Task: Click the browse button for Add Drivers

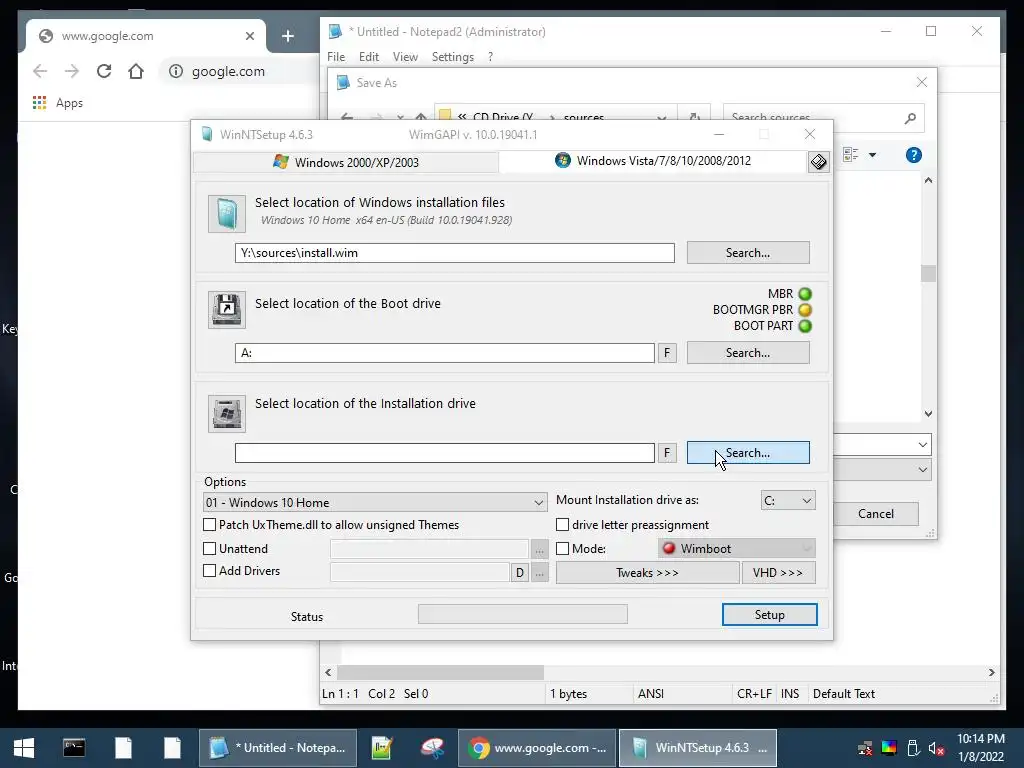Action: 539,573
